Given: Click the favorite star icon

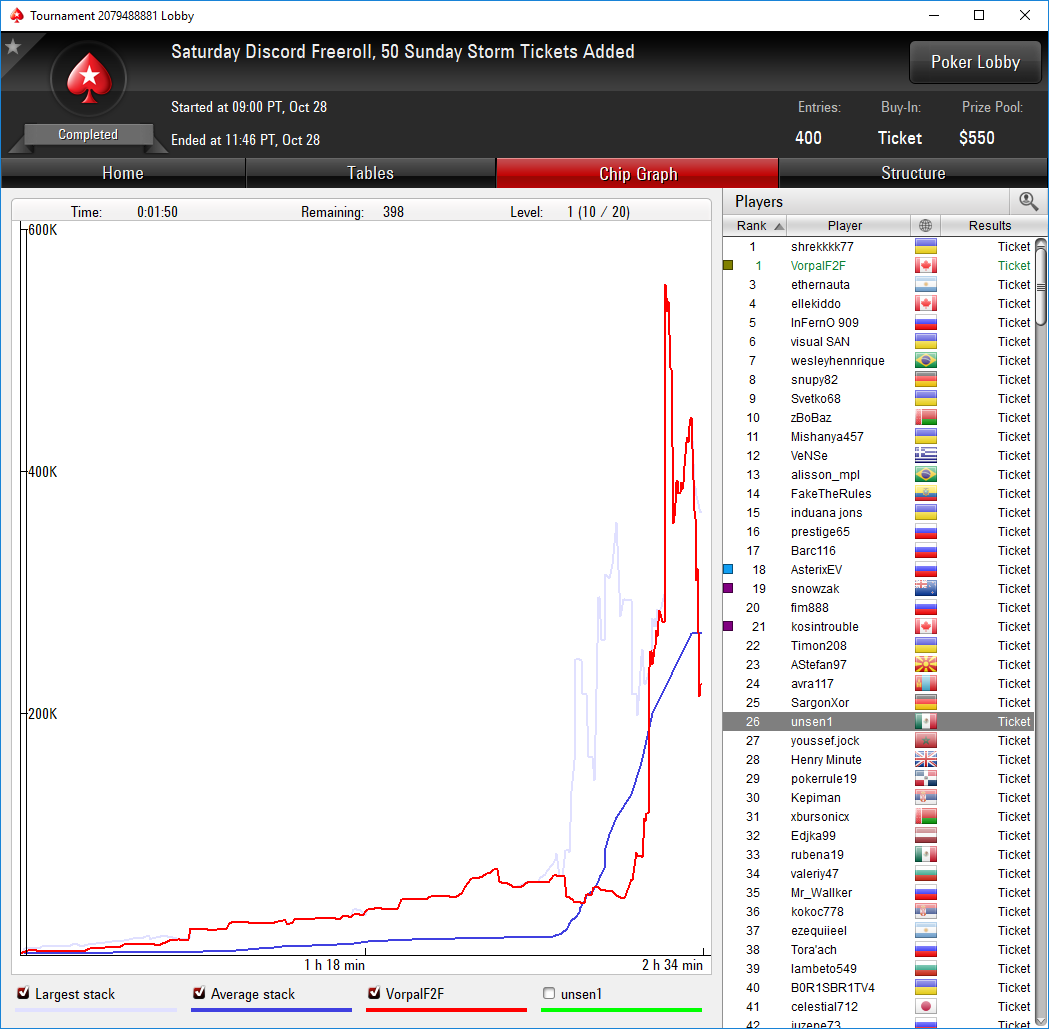Looking at the screenshot, I should [13, 47].
